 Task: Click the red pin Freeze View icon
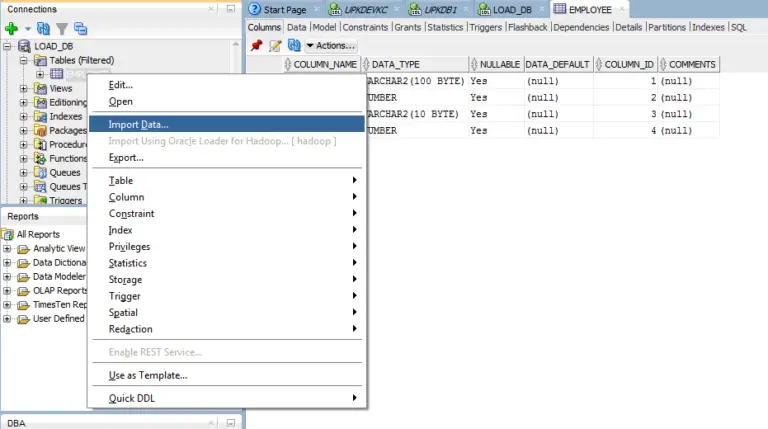coord(256,46)
